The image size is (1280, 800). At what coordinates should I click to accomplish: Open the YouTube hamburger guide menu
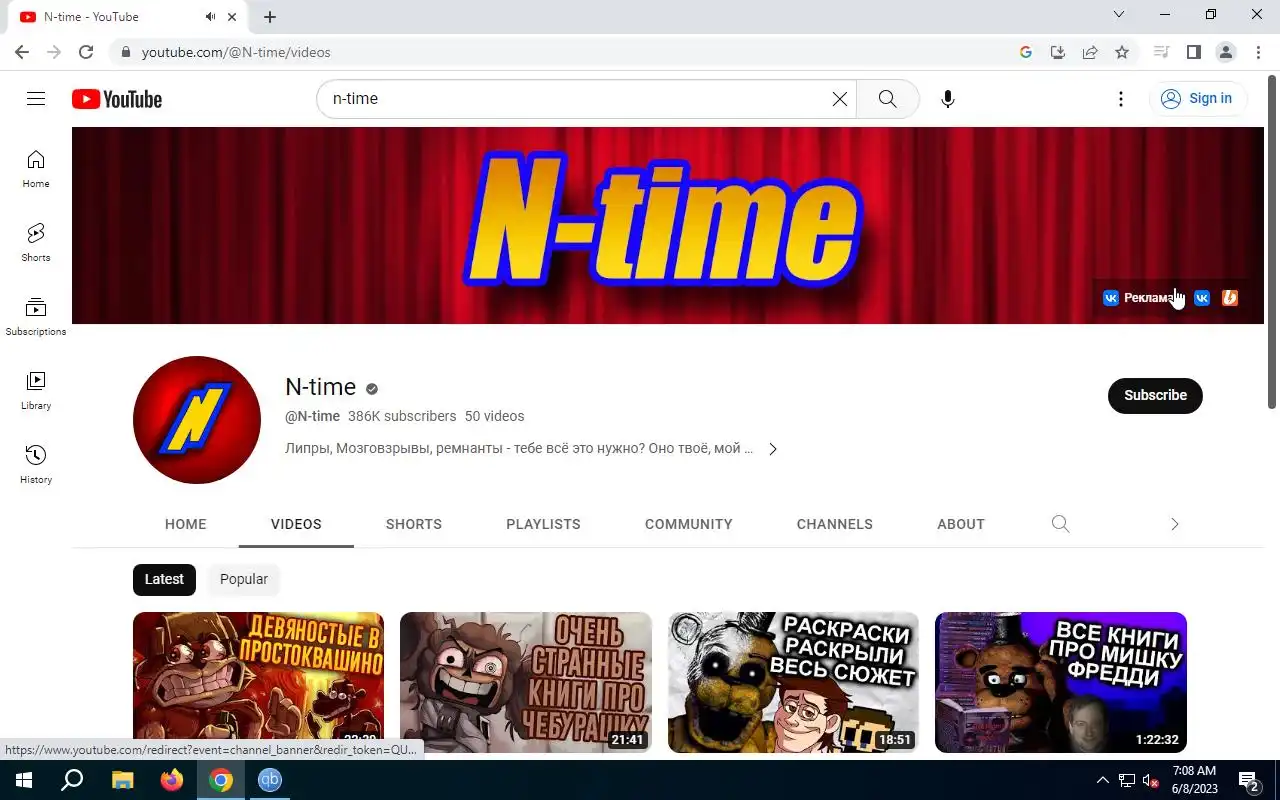point(36,98)
